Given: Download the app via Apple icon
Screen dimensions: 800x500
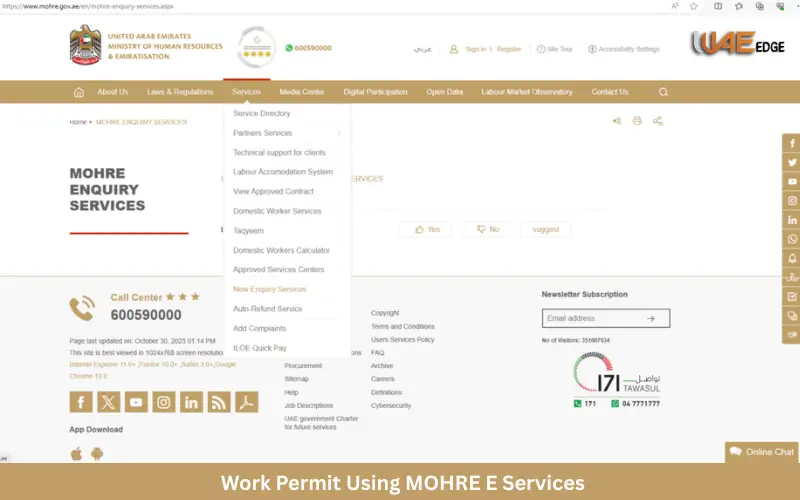Looking at the screenshot, I should pyautogui.click(x=77, y=454).
